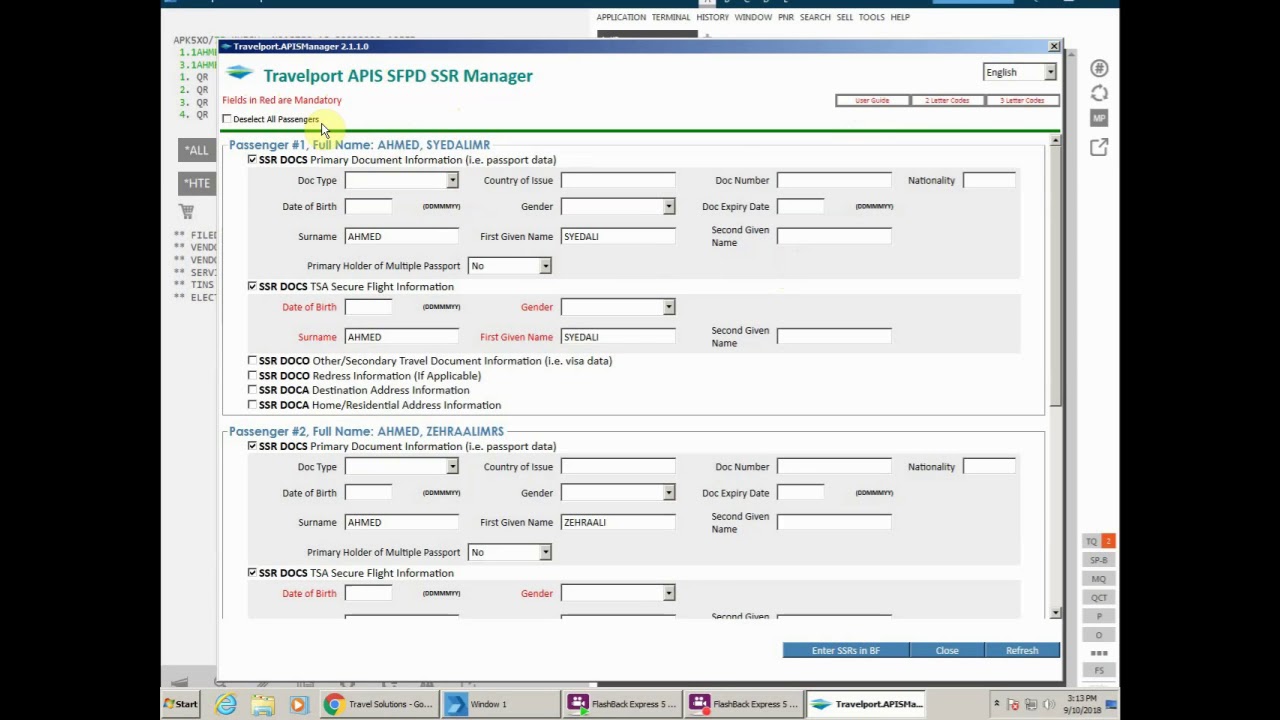This screenshot has width=1280, height=720.
Task: Uncheck Passenger #2 SSR DOCS Primary Document checkbox
Action: [252, 446]
